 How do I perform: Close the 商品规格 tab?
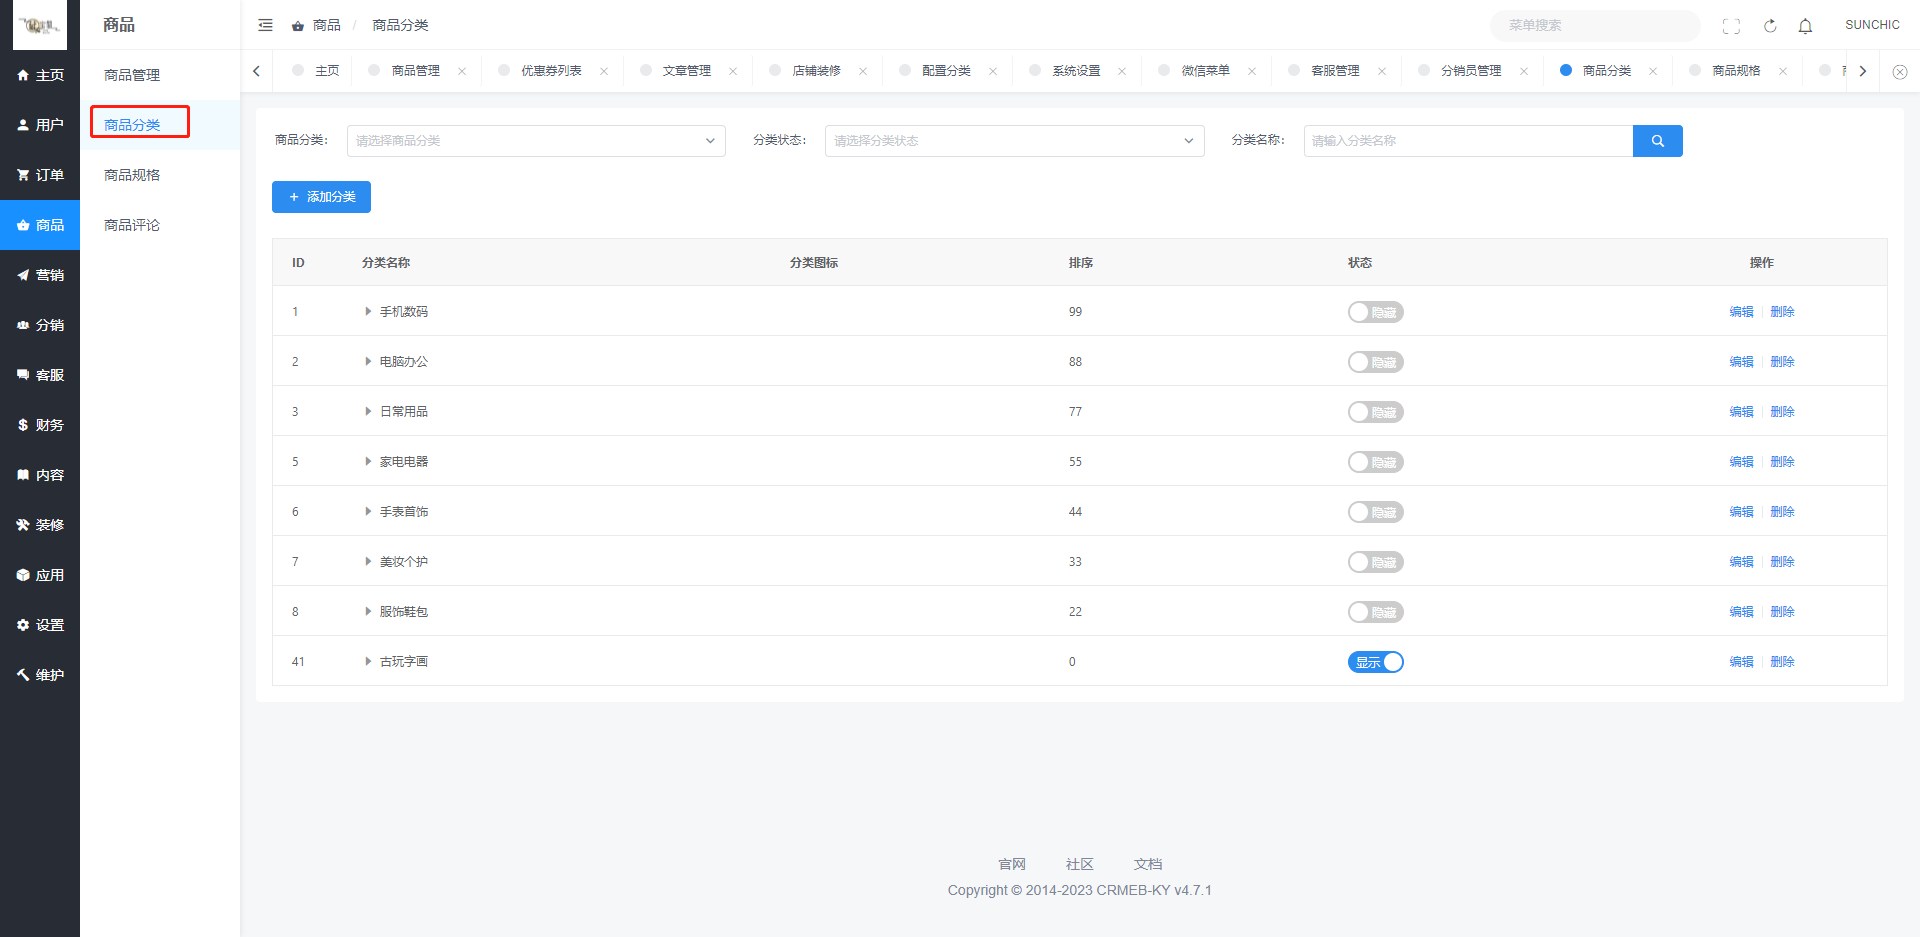tap(1783, 71)
